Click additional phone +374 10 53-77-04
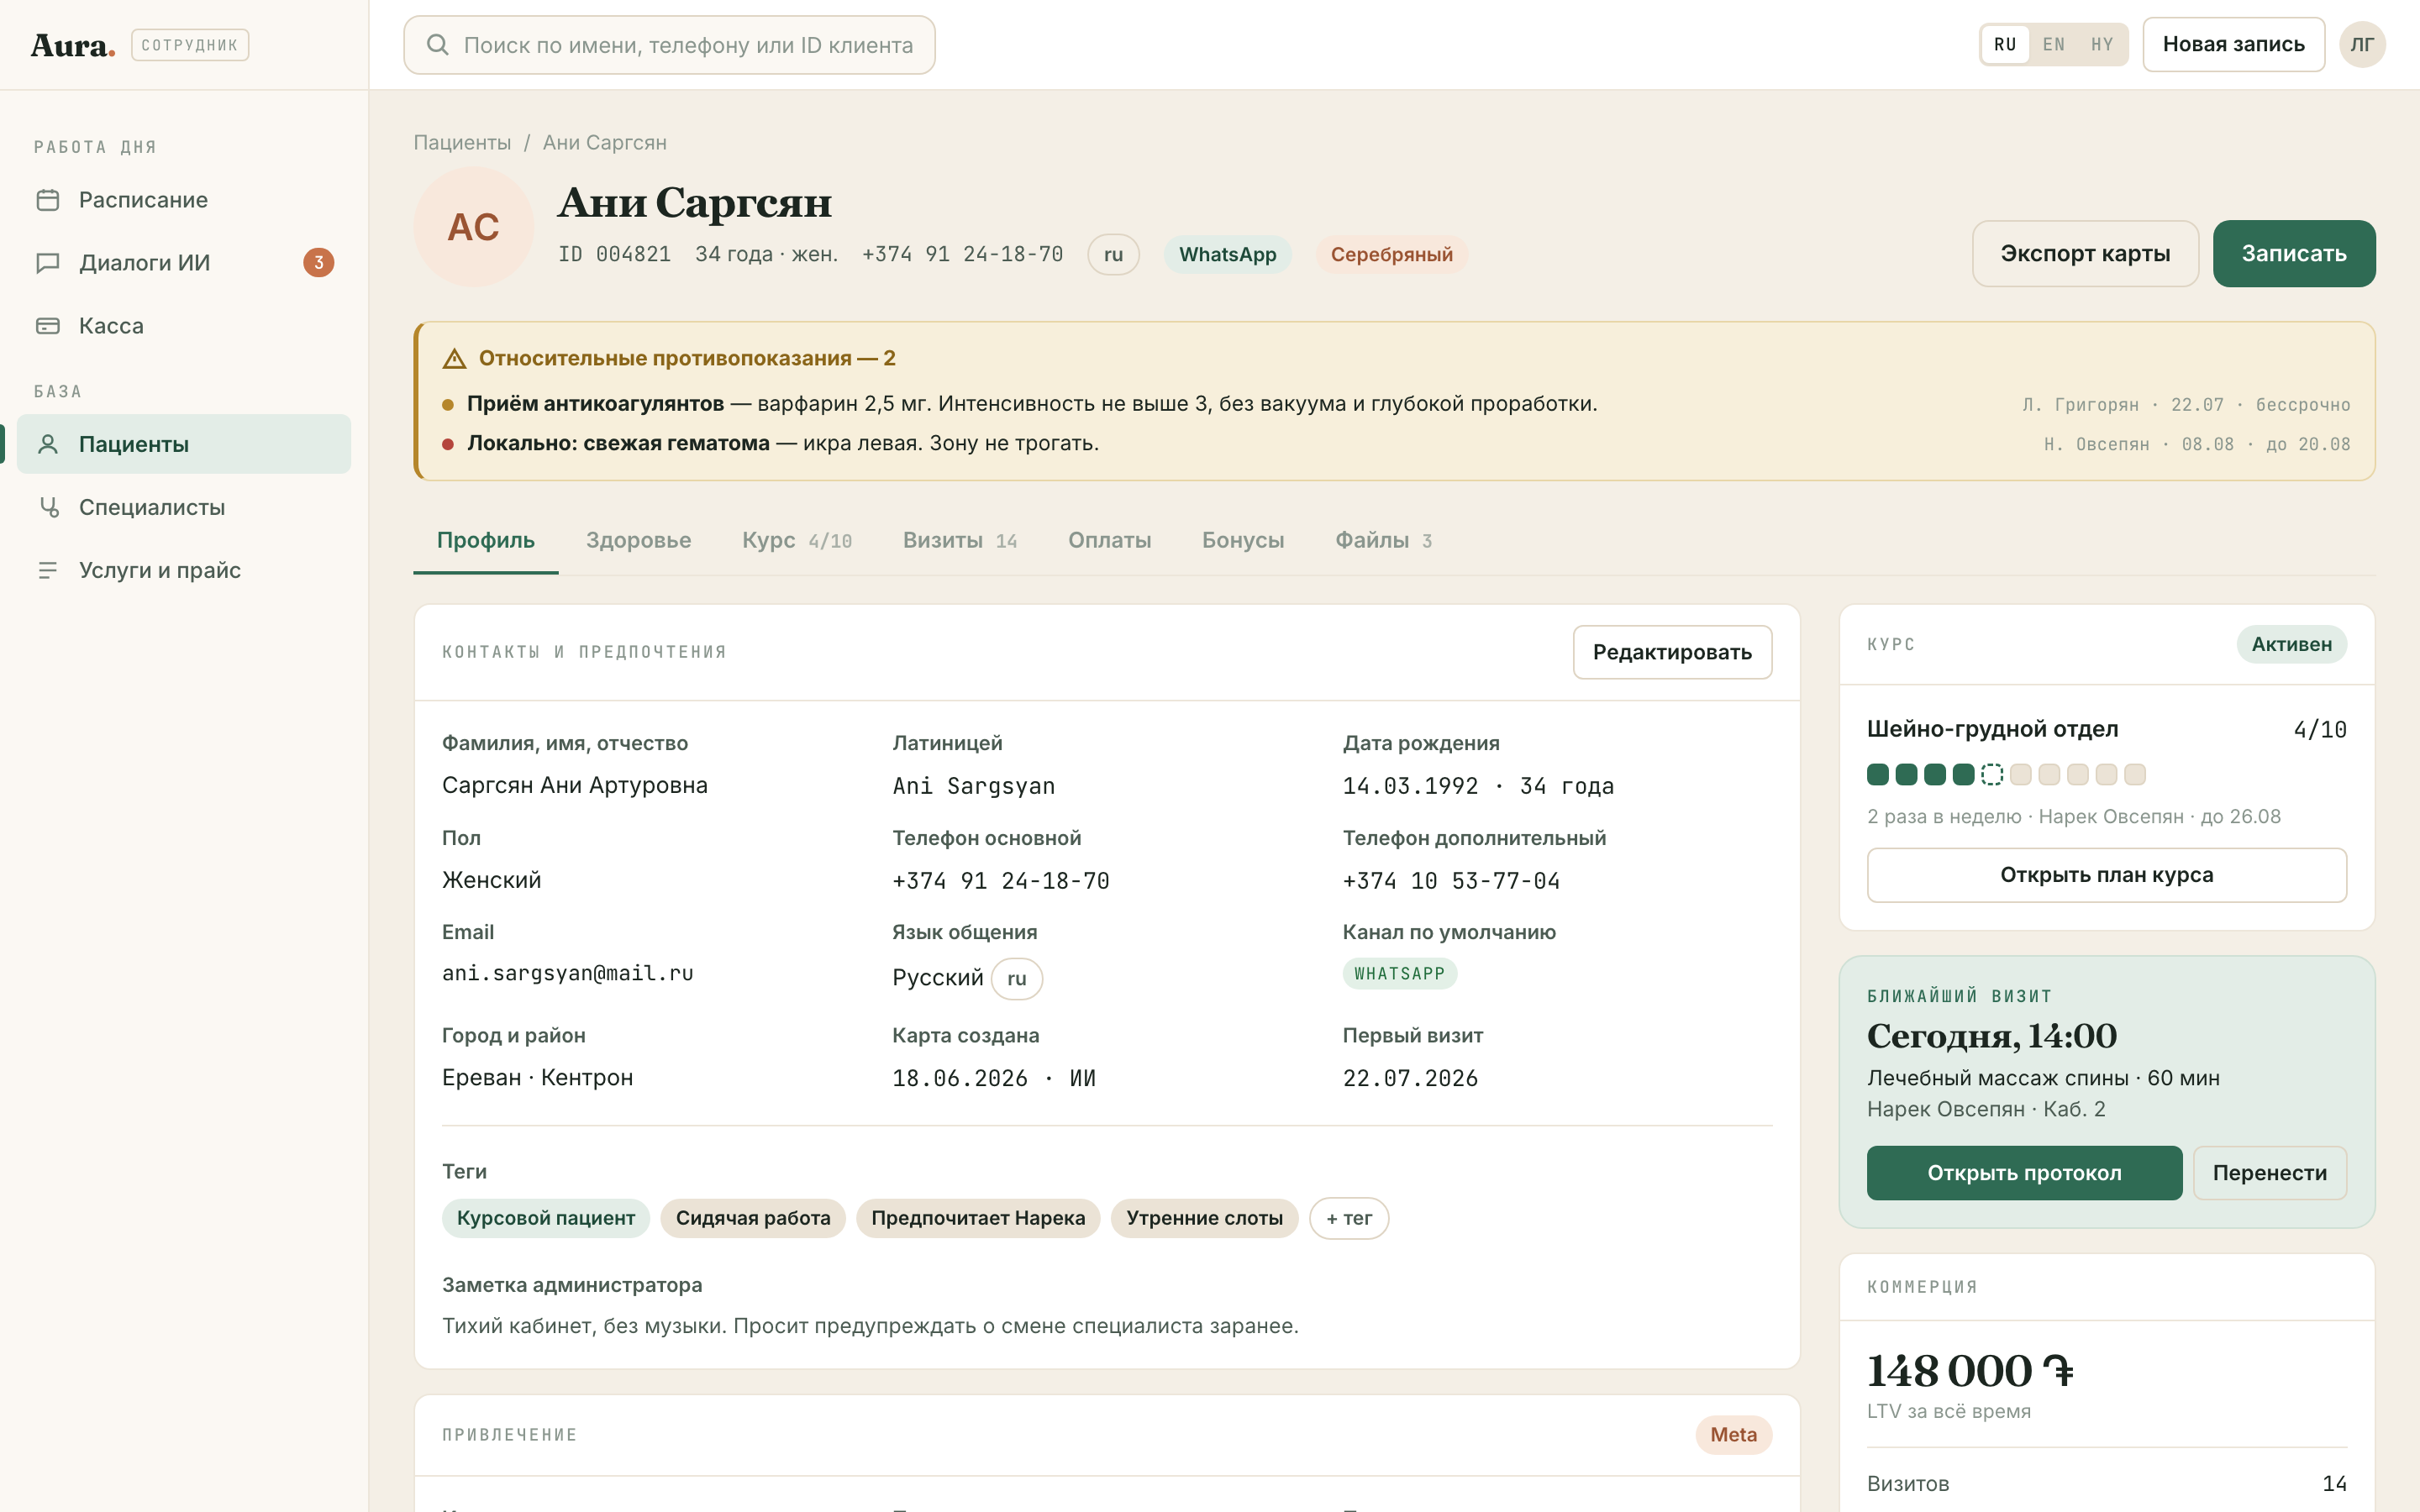Image resolution: width=2420 pixels, height=1512 pixels. pyautogui.click(x=1451, y=881)
